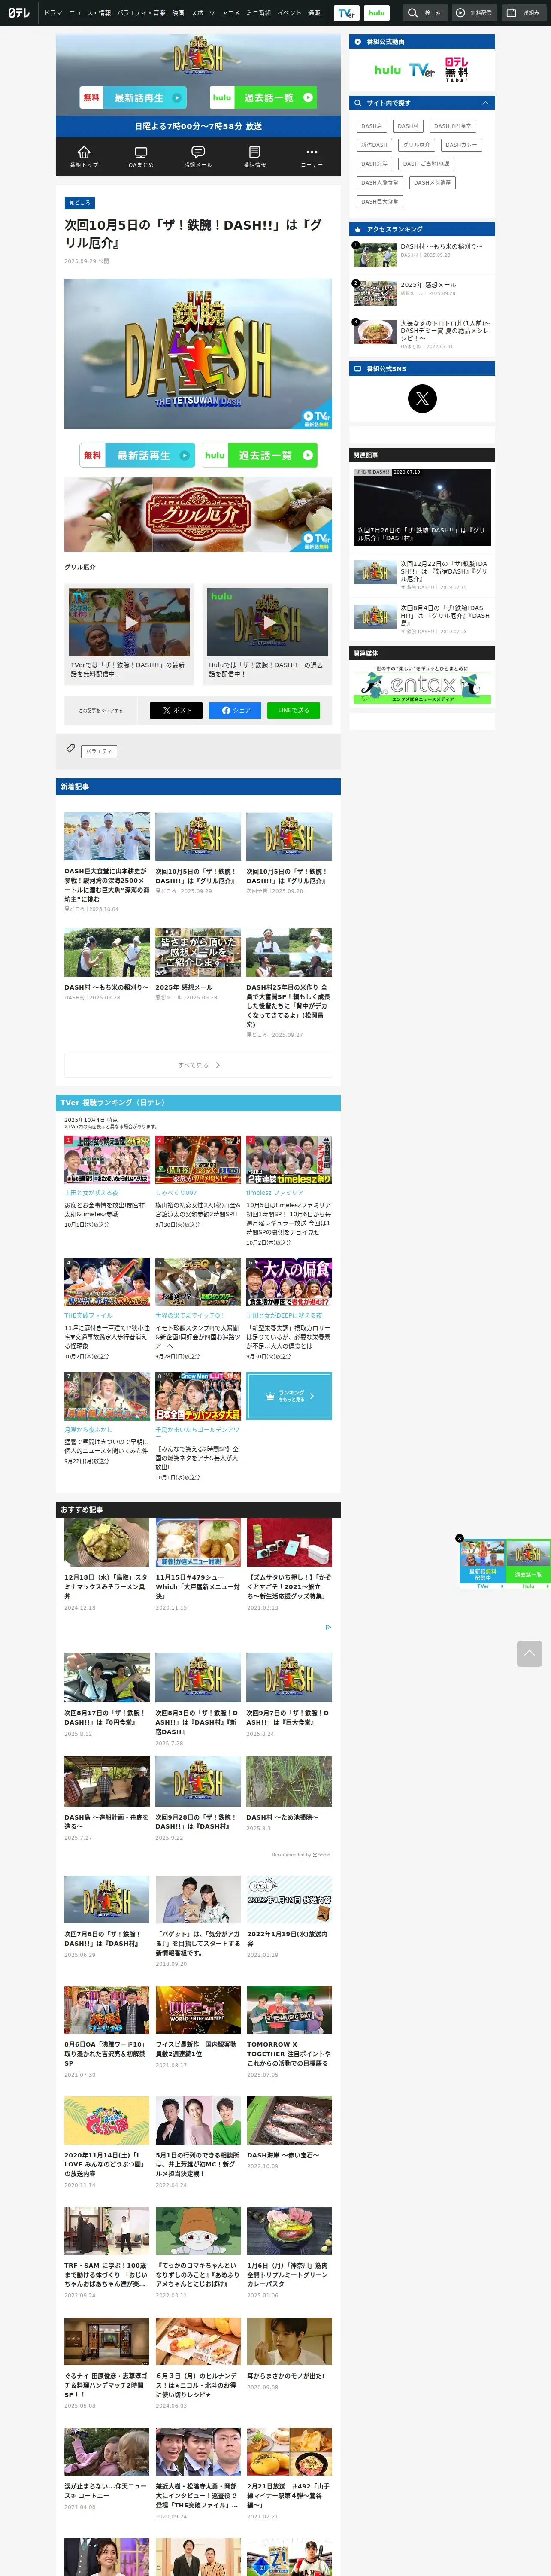Image resolution: width=551 pixels, height=2576 pixels.
Task: Click the 日テレ logo in the header
Action: (x=19, y=13)
